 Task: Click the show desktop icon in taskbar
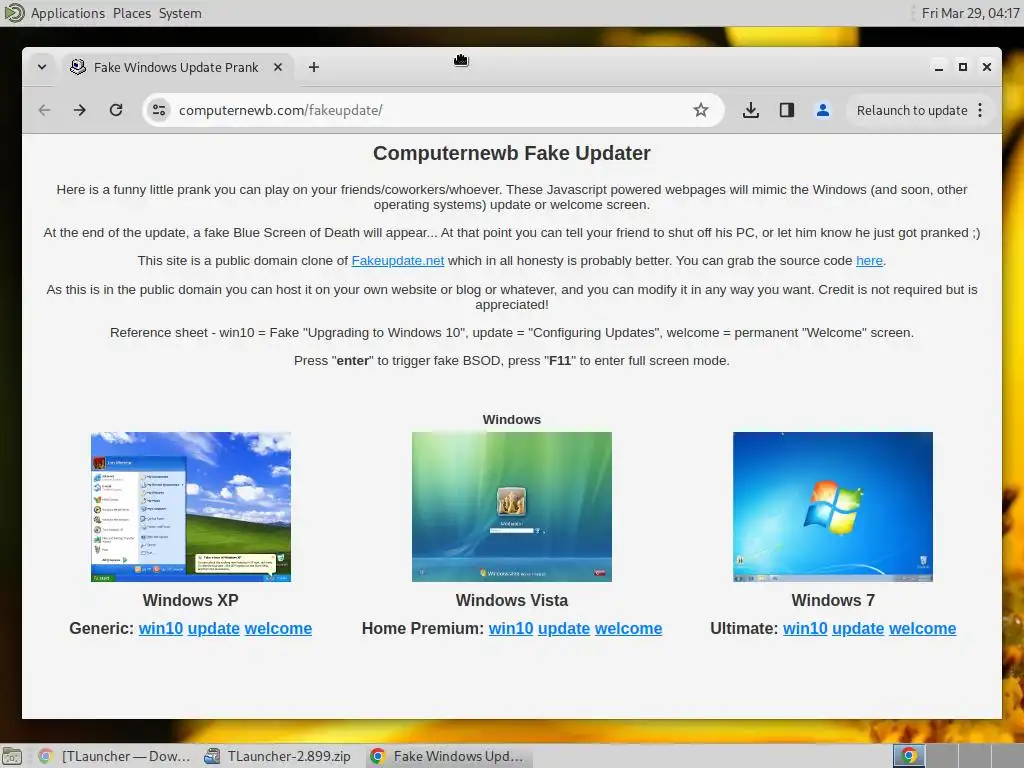[x=12, y=756]
